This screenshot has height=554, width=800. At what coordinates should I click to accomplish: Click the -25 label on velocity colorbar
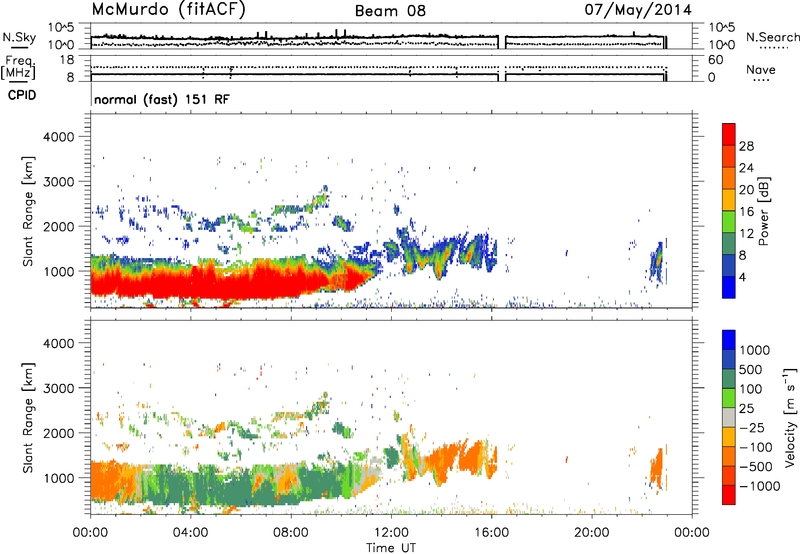(751, 428)
